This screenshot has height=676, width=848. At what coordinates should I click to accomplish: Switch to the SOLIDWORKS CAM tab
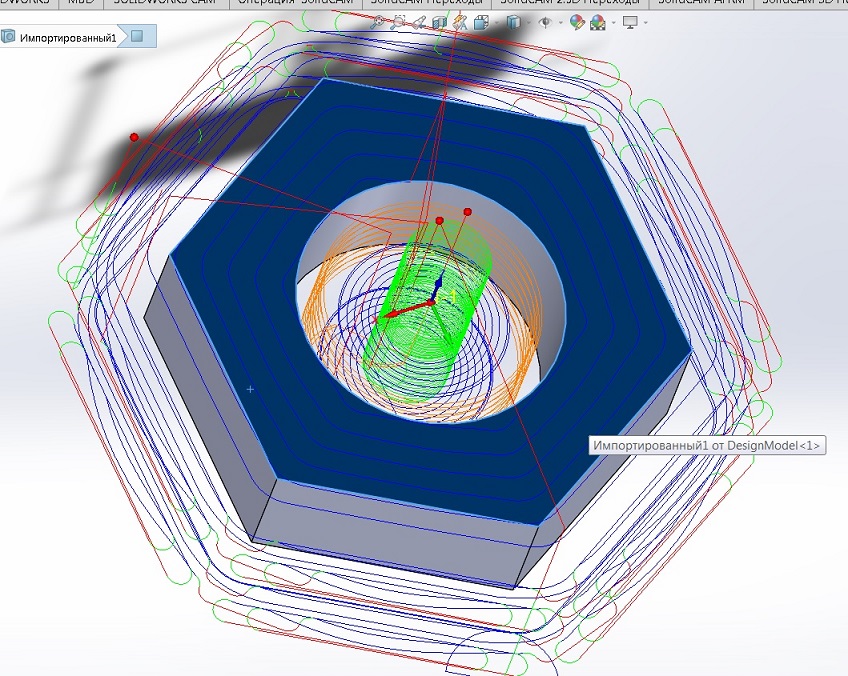coord(164,3)
